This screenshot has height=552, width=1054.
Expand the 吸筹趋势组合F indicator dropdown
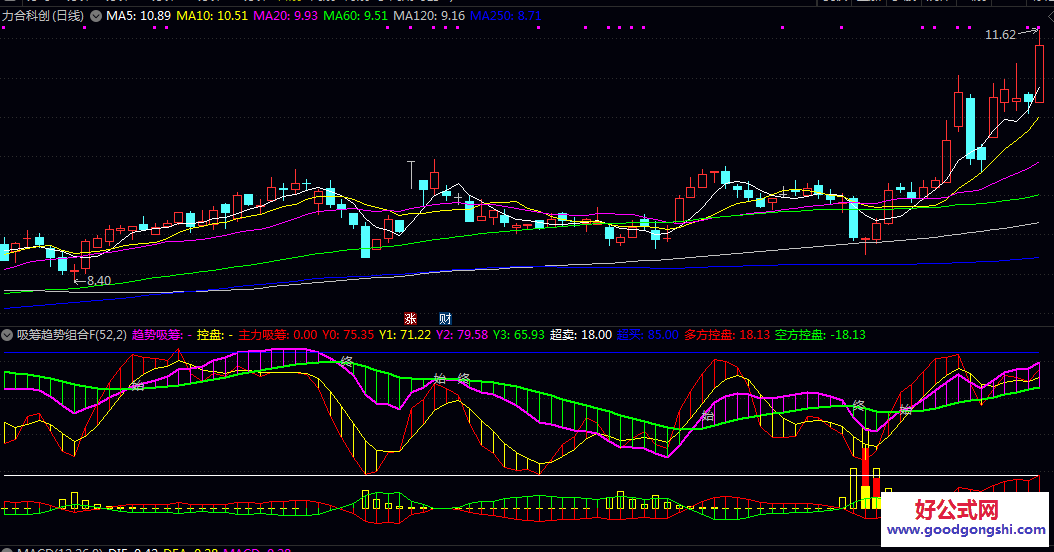point(8,335)
